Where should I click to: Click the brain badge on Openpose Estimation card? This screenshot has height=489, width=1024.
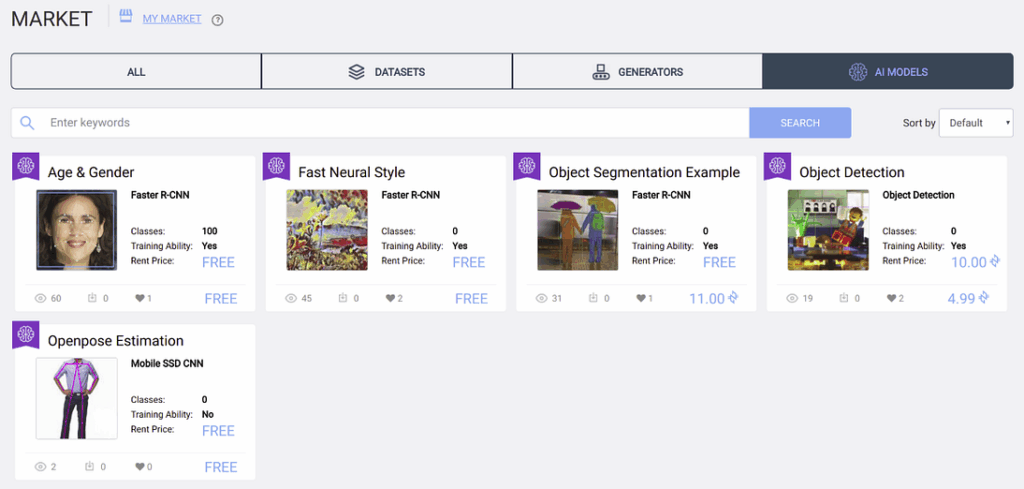(25, 335)
